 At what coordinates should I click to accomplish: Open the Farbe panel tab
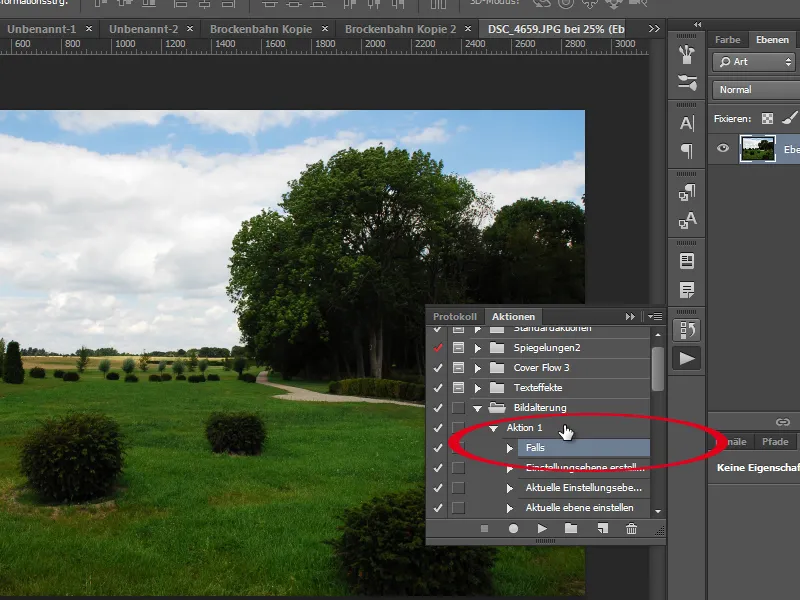tap(727, 40)
